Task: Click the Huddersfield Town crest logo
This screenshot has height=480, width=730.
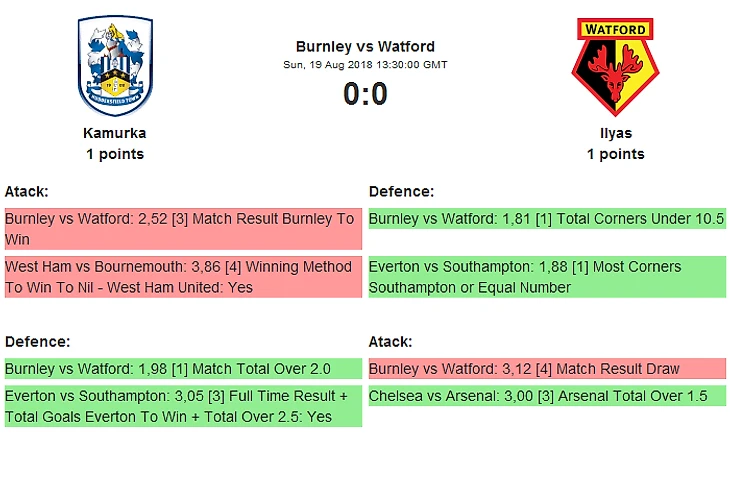Action: (115, 65)
